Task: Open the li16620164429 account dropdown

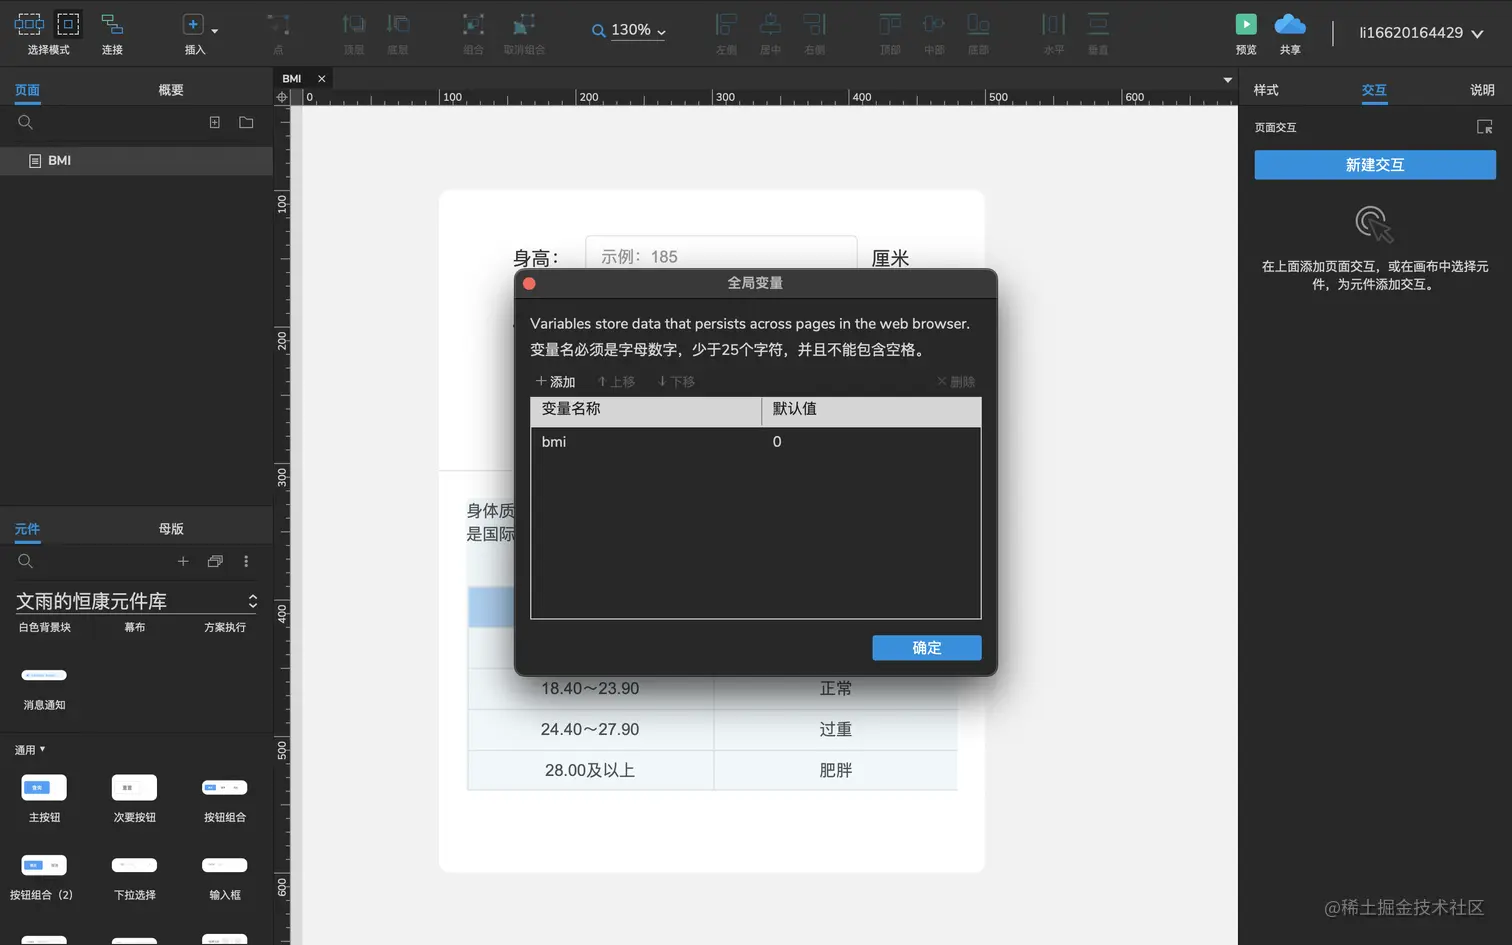Action: [x=1420, y=33]
